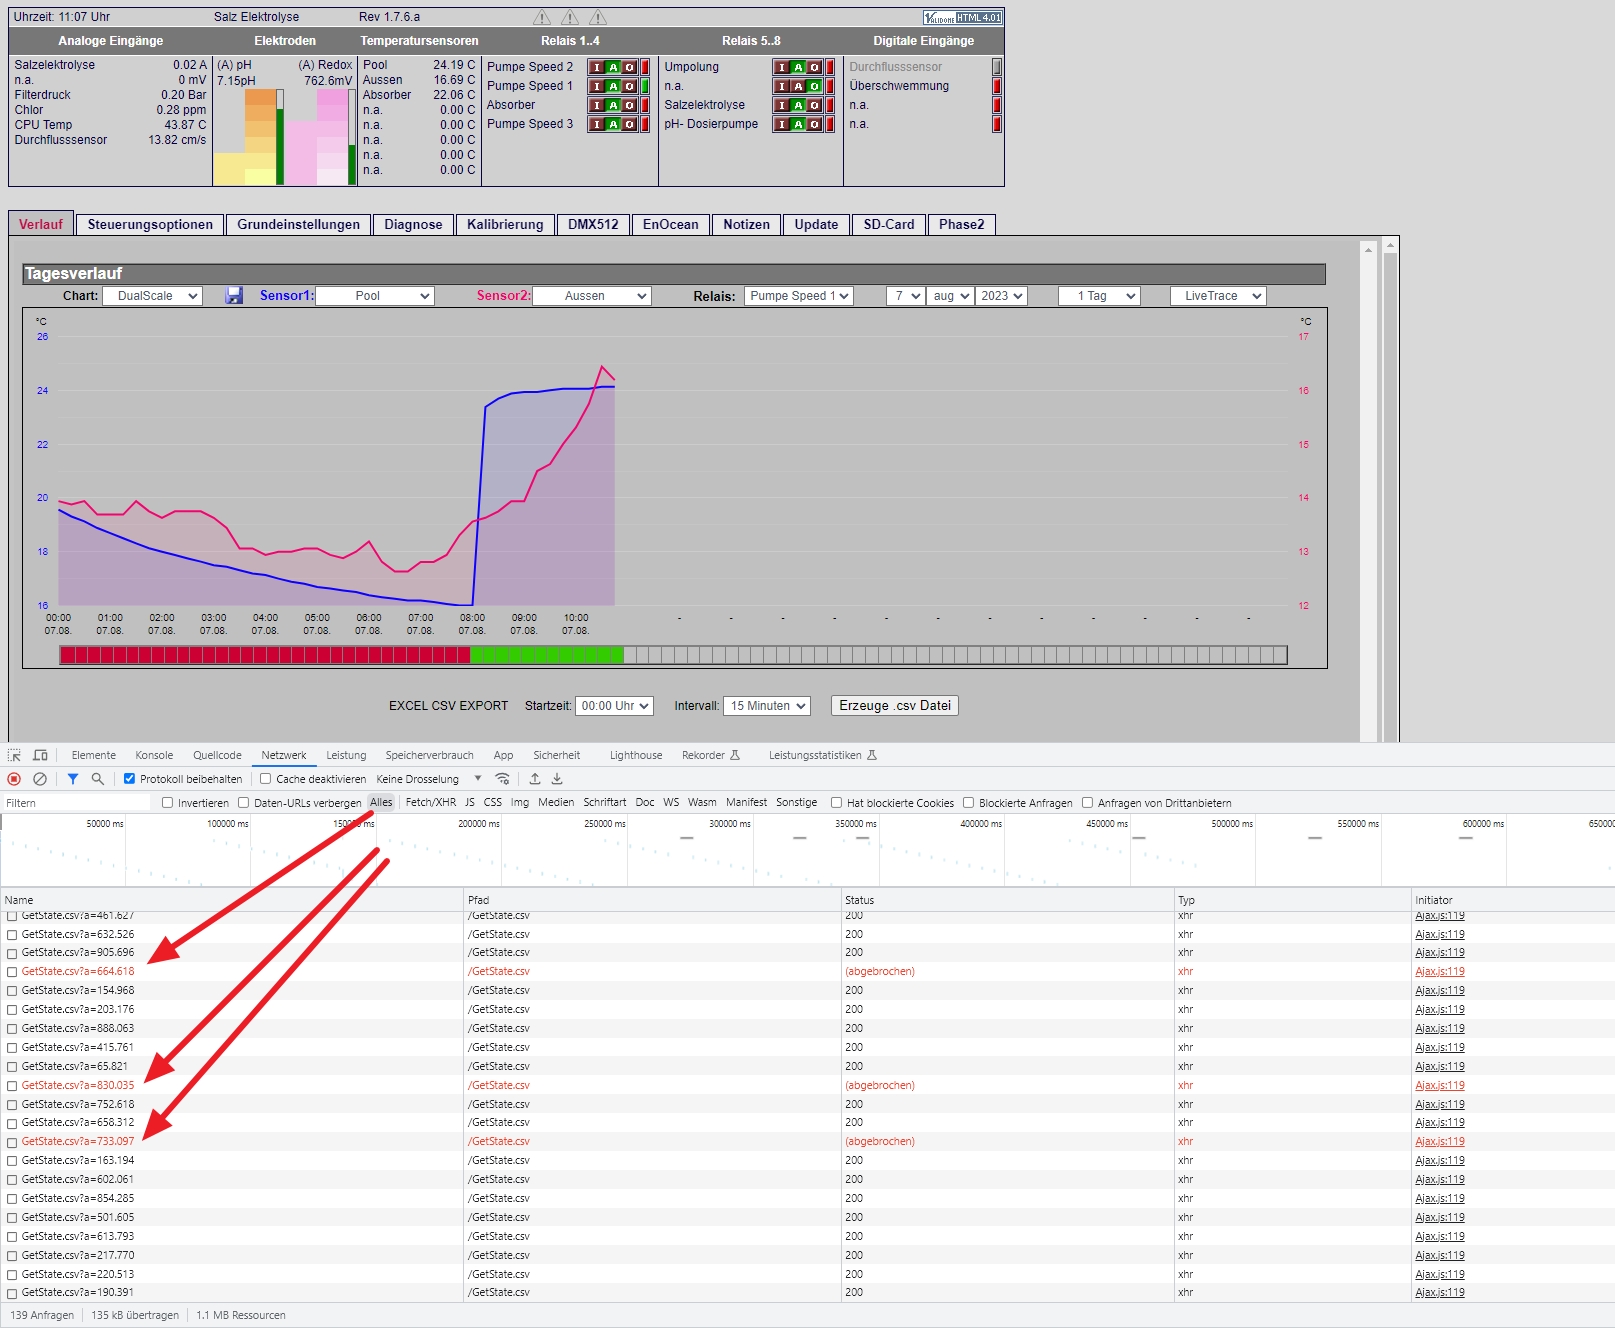Set Pumpe Speed 1 relay row to A
1615x1328 pixels.
[613, 86]
